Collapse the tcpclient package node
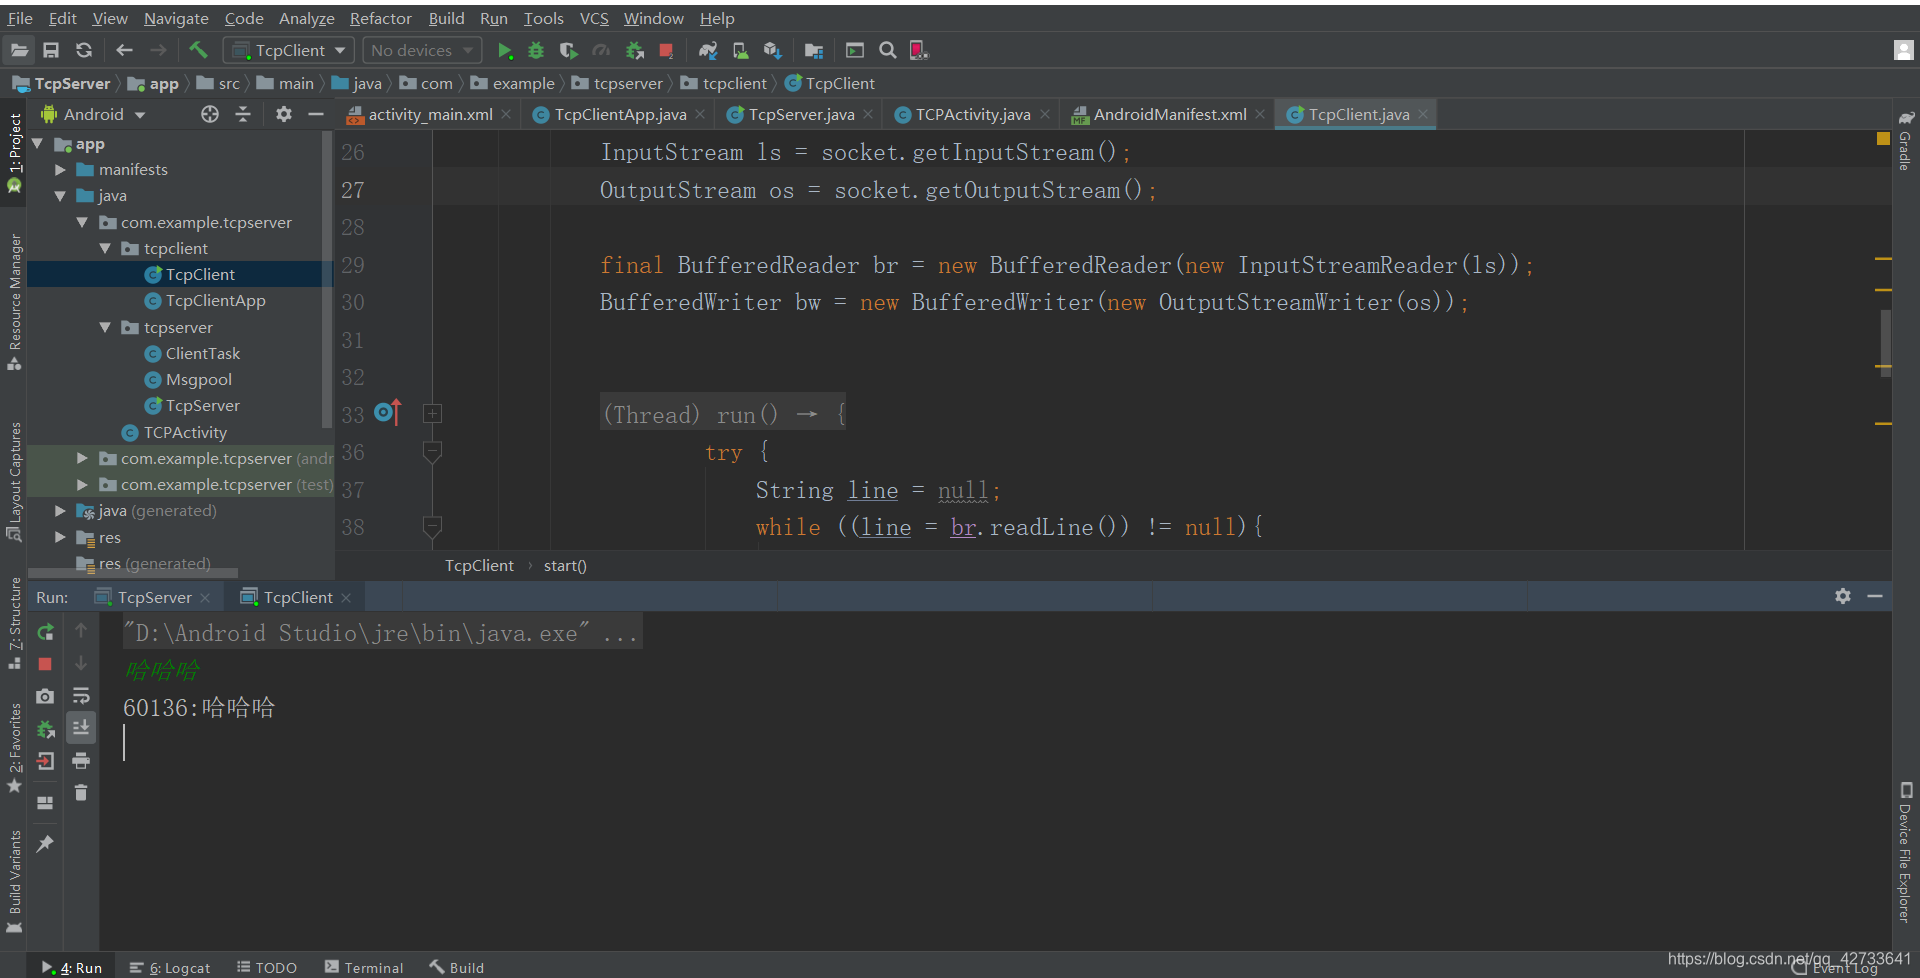 [105, 248]
